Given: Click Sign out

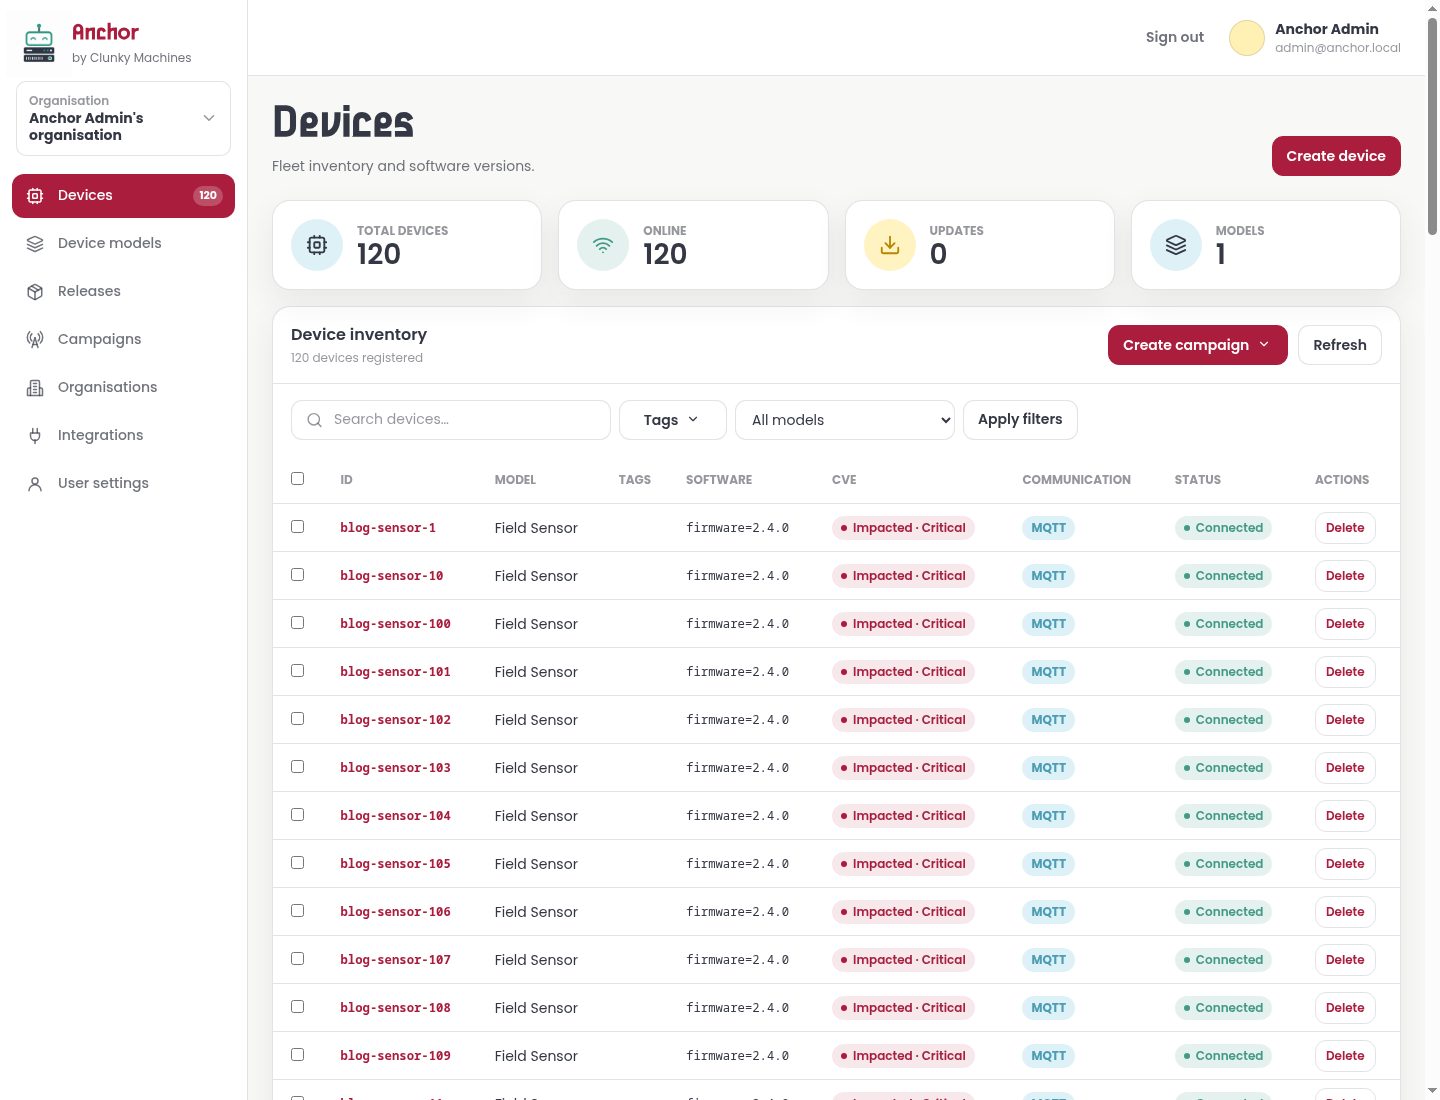Looking at the screenshot, I should click(1174, 38).
